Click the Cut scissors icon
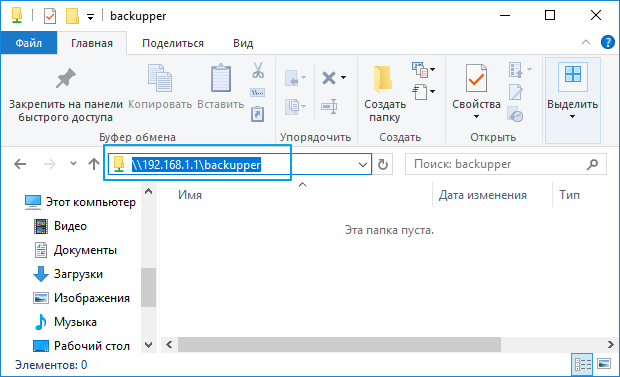This screenshot has width=620, height=377. point(258,70)
